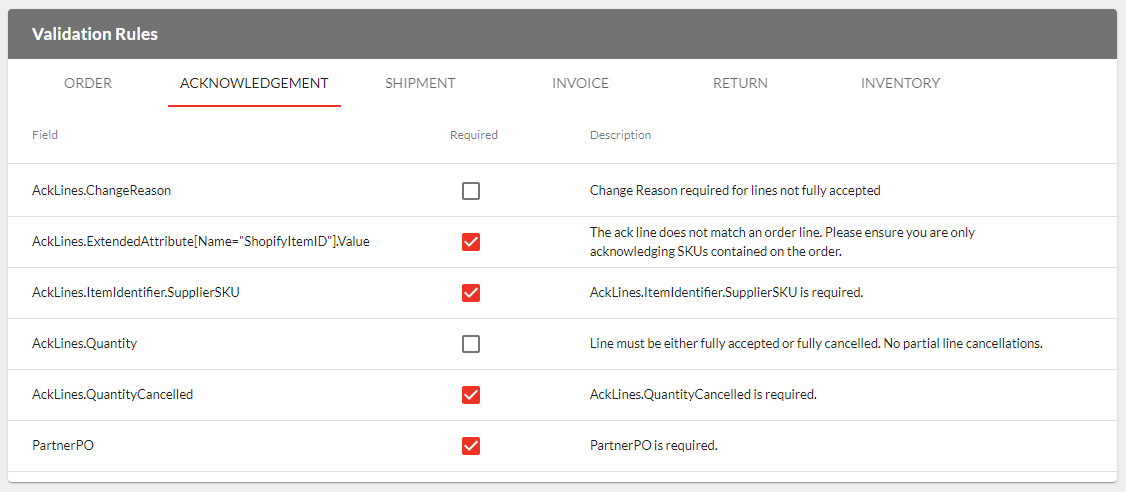Click the Description column header
This screenshot has width=1126, height=492.
click(620, 135)
